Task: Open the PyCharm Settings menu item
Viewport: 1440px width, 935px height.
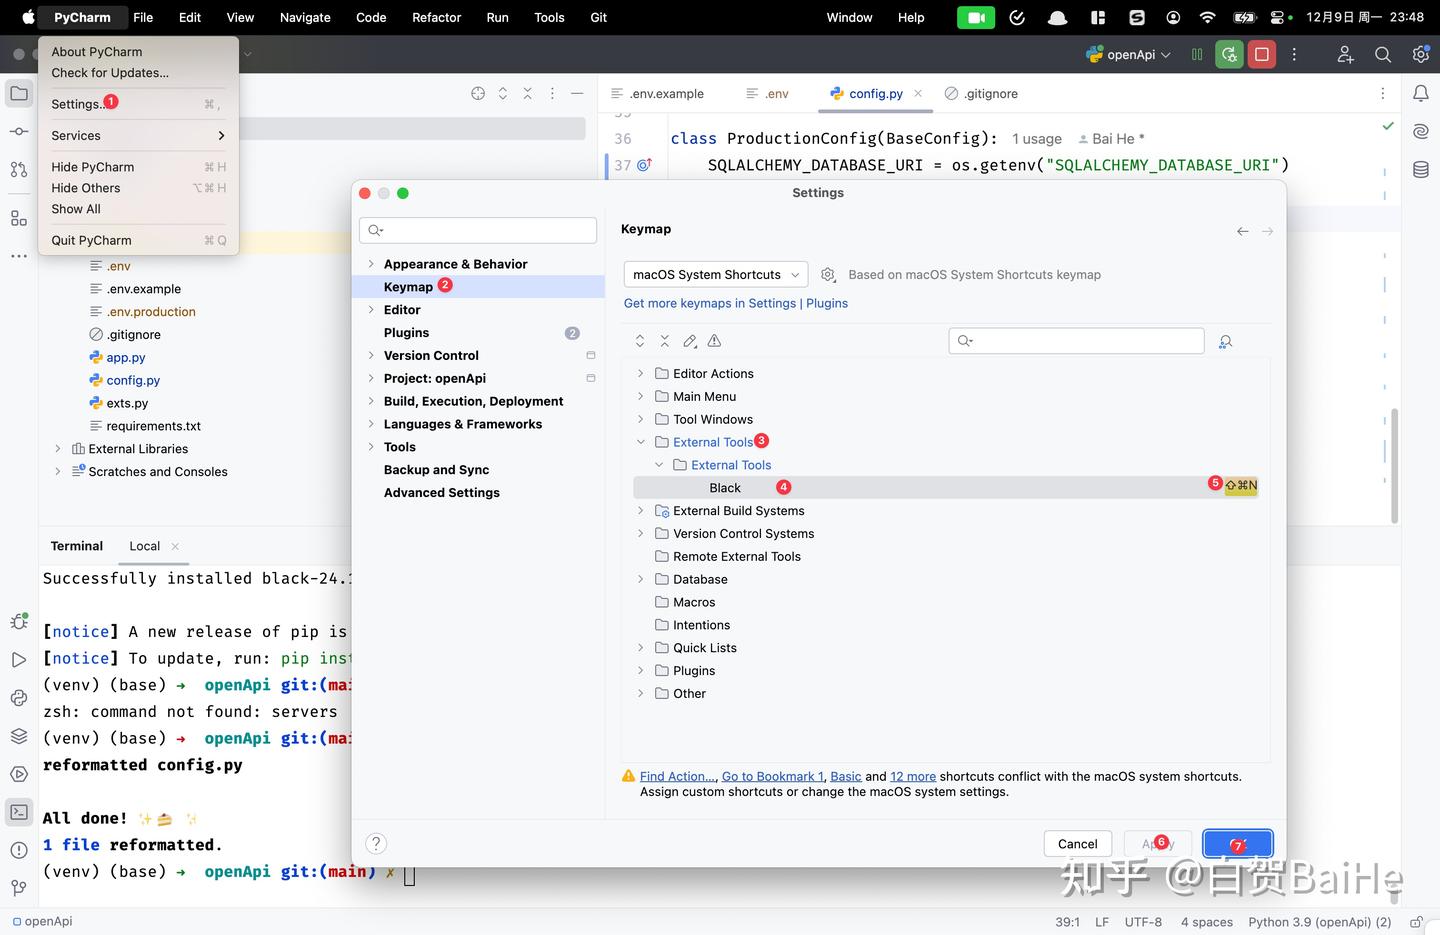Action: point(76,103)
